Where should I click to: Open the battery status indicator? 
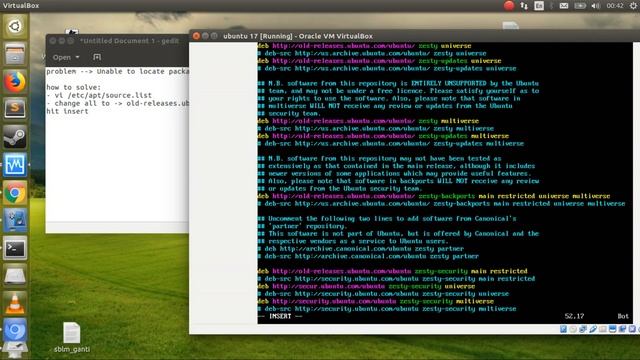pyautogui.click(x=580, y=6)
